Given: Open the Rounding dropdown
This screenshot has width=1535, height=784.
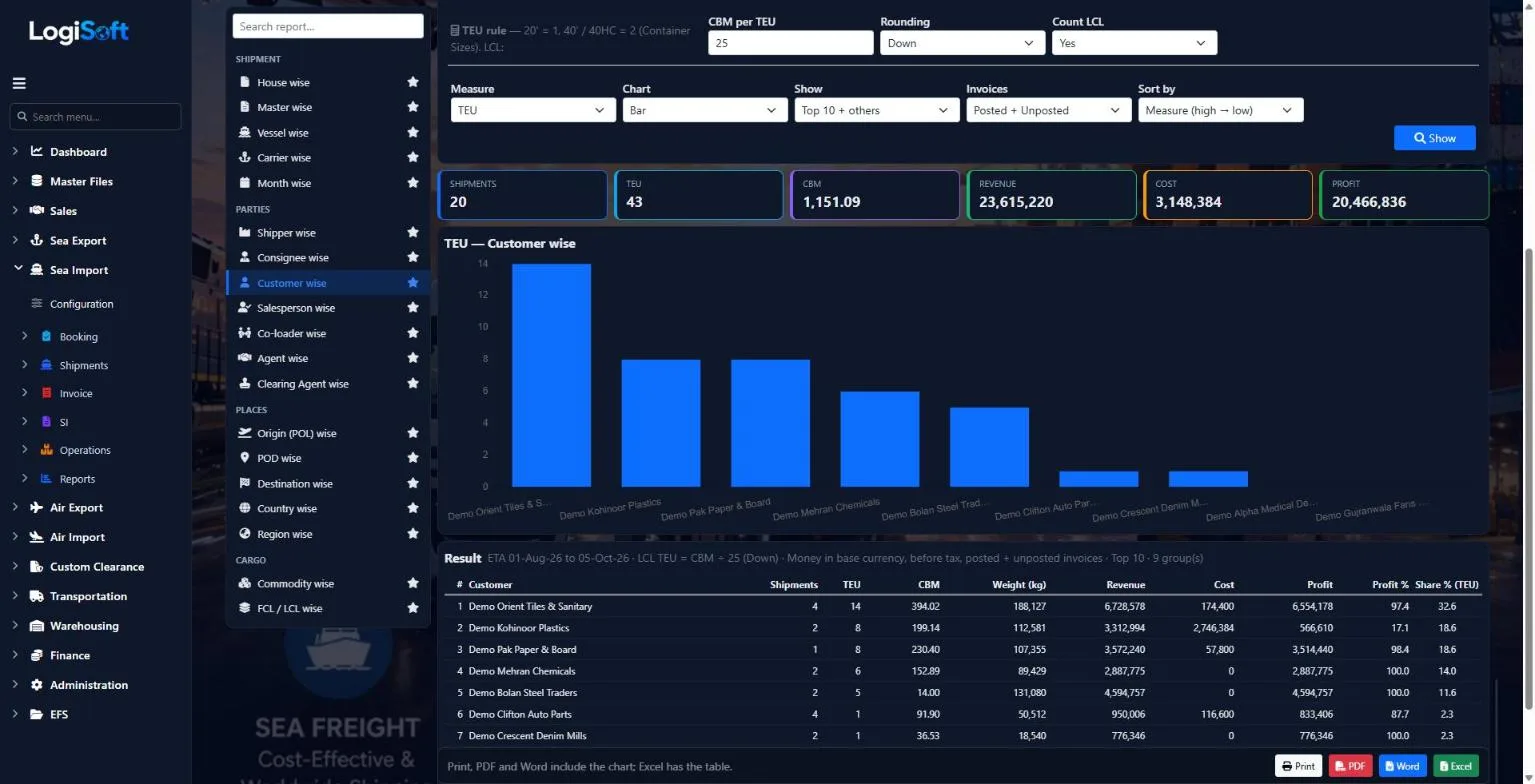Looking at the screenshot, I should [x=963, y=43].
